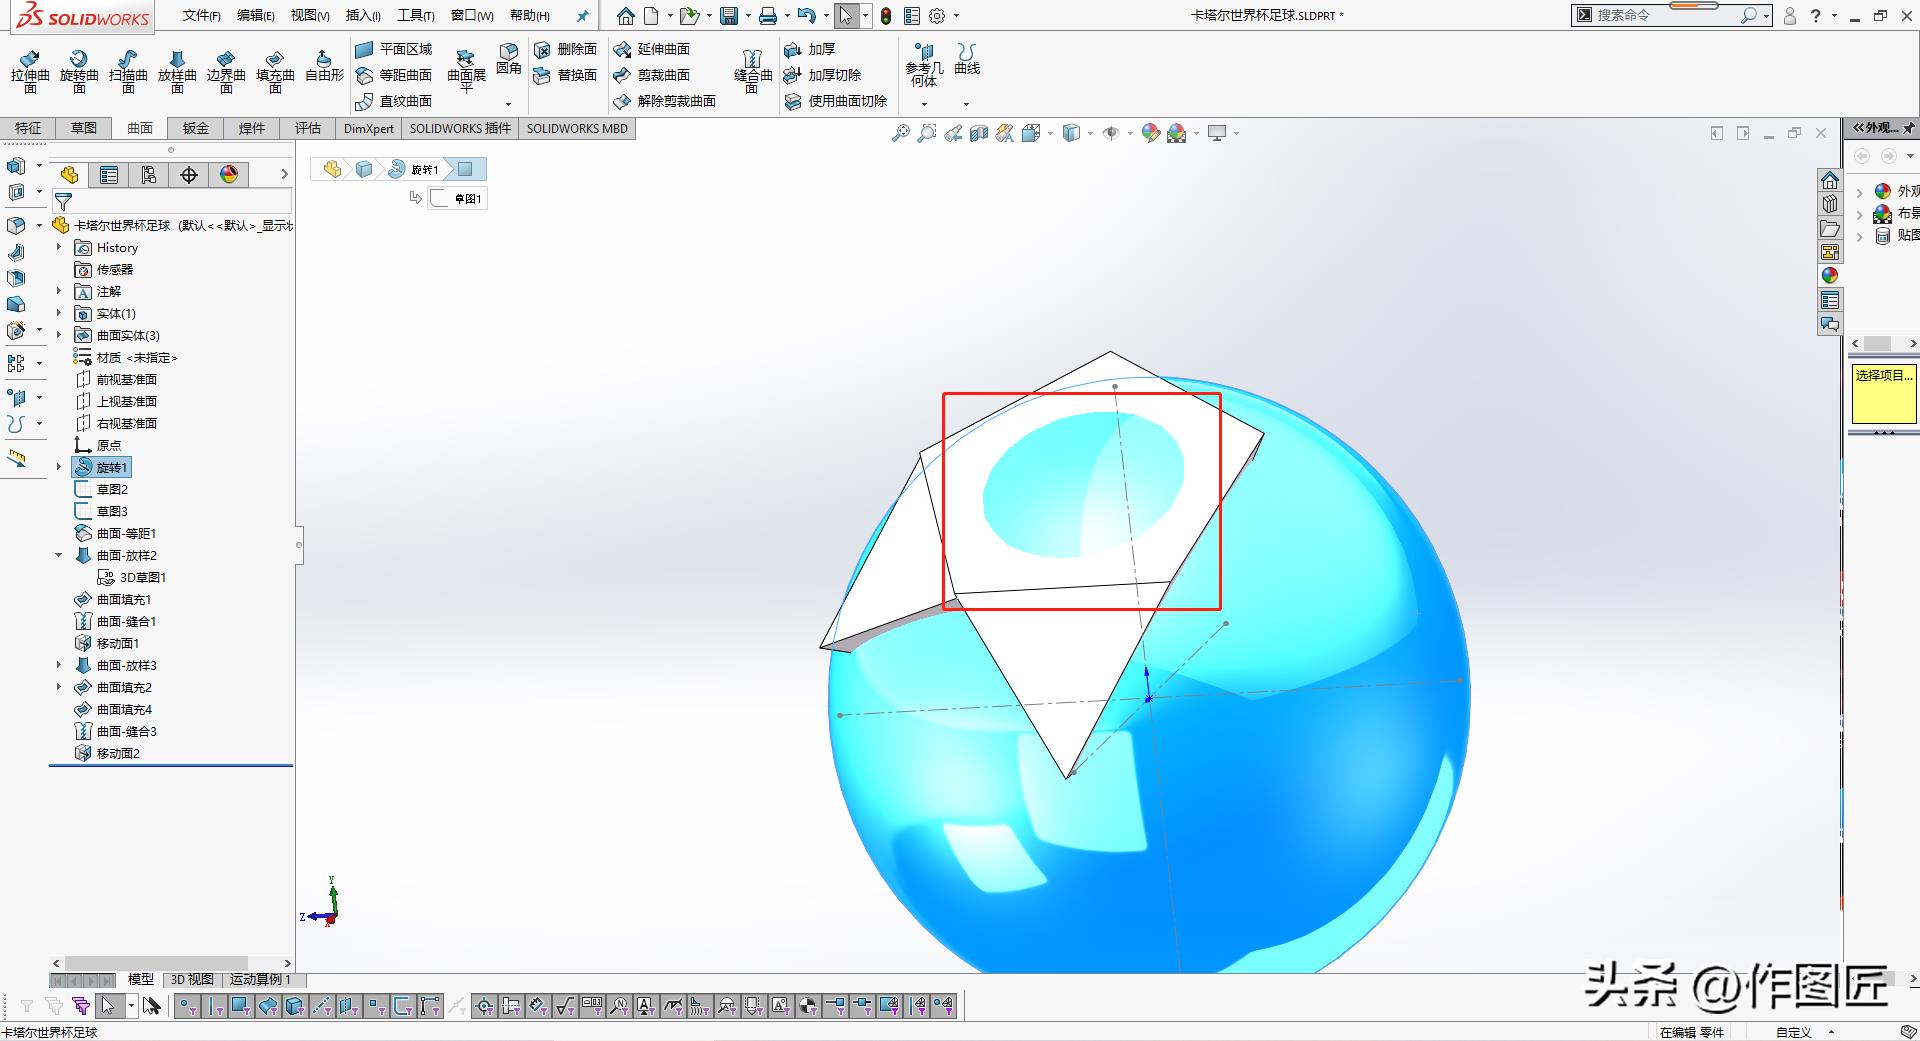The height and width of the screenshot is (1041, 1920).
Task: Click the 加厚 thicken tool
Action: click(810, 49)
